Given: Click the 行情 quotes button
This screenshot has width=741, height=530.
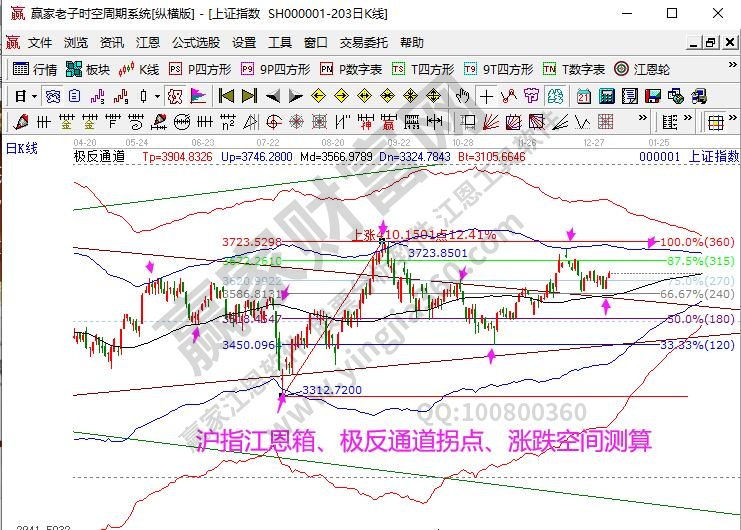Looking at the screenshot, I should click(34, 69).
